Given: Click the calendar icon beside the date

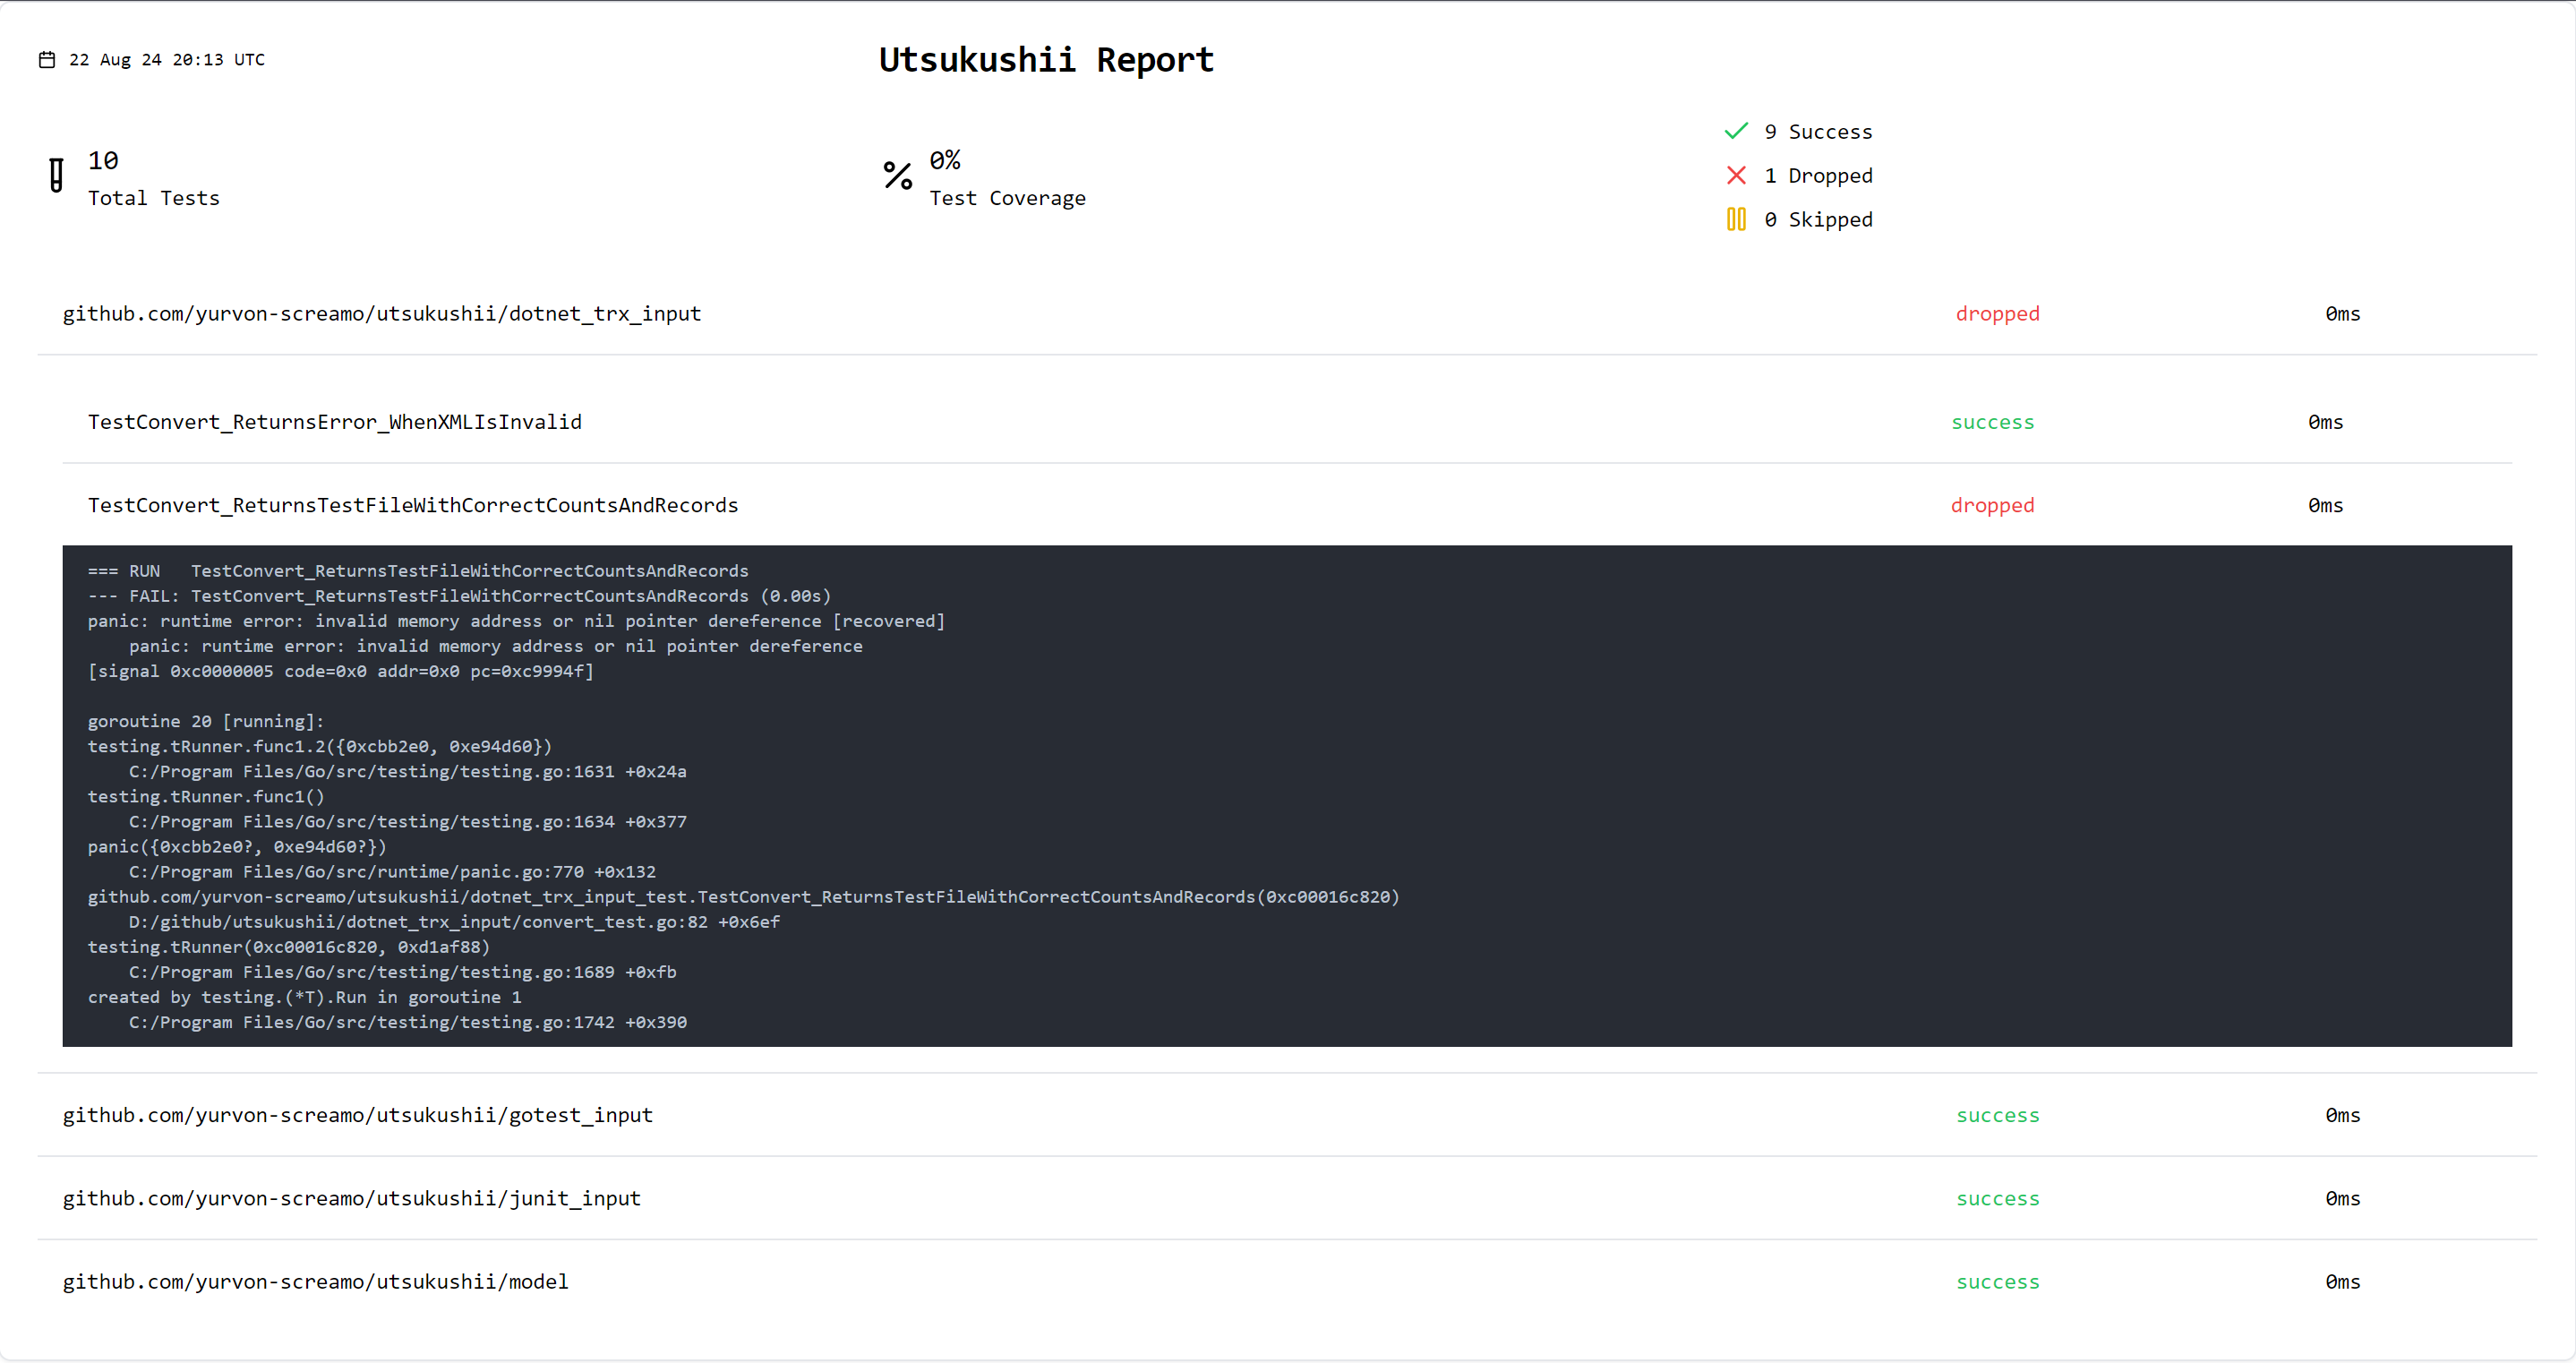Looking at the screenshot, I should (x=47, y=60).
